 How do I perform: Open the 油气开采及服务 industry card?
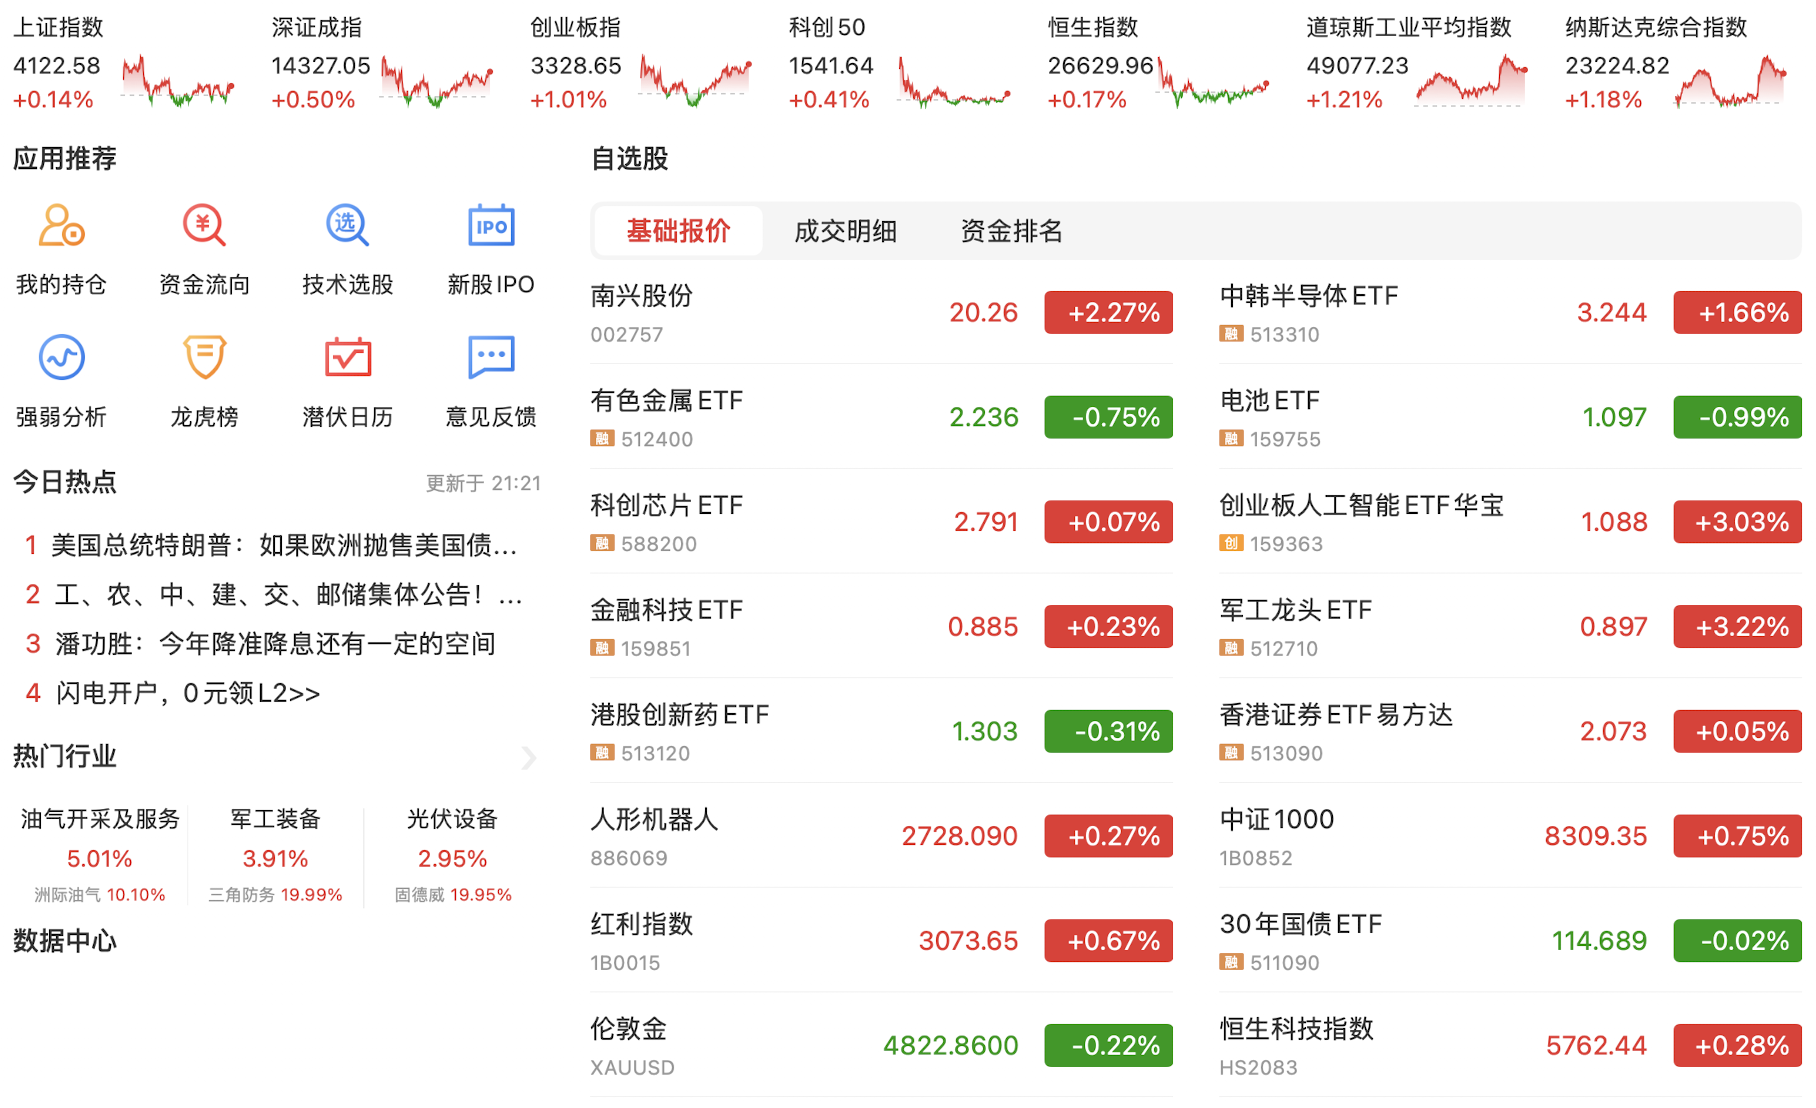coord(100,855)
